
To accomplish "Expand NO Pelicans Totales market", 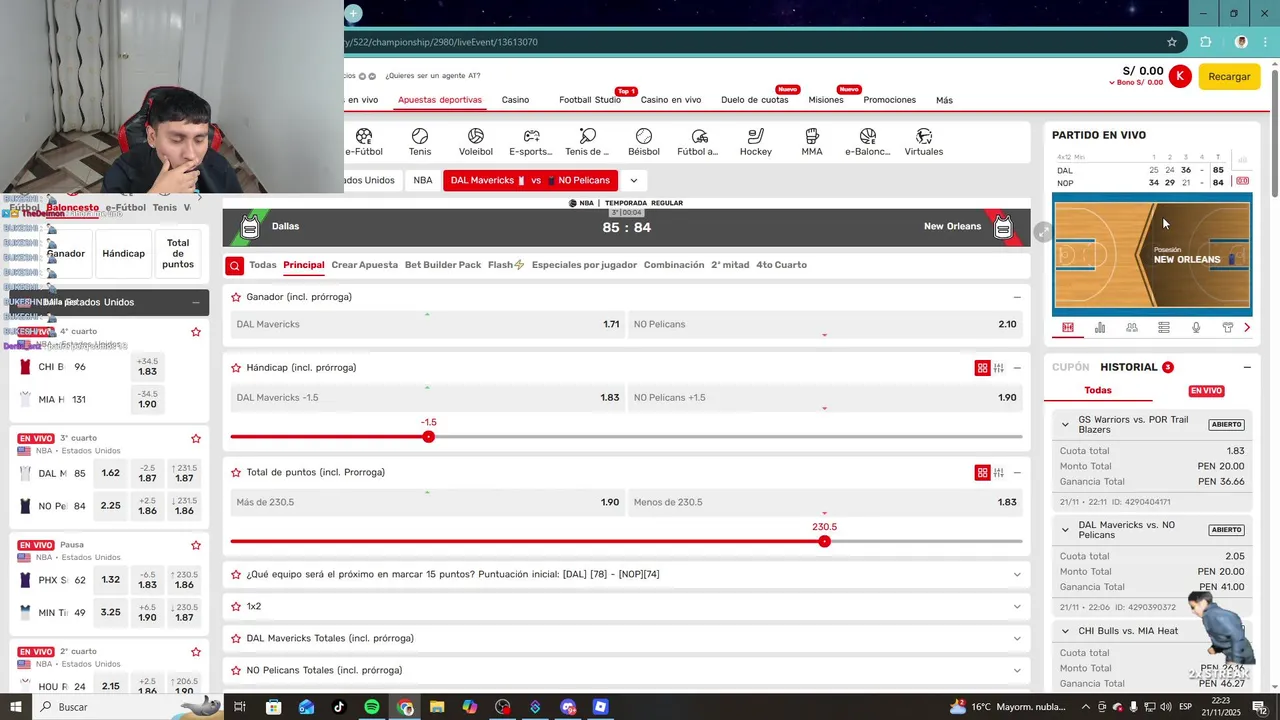I will [x=1017, y=670].
